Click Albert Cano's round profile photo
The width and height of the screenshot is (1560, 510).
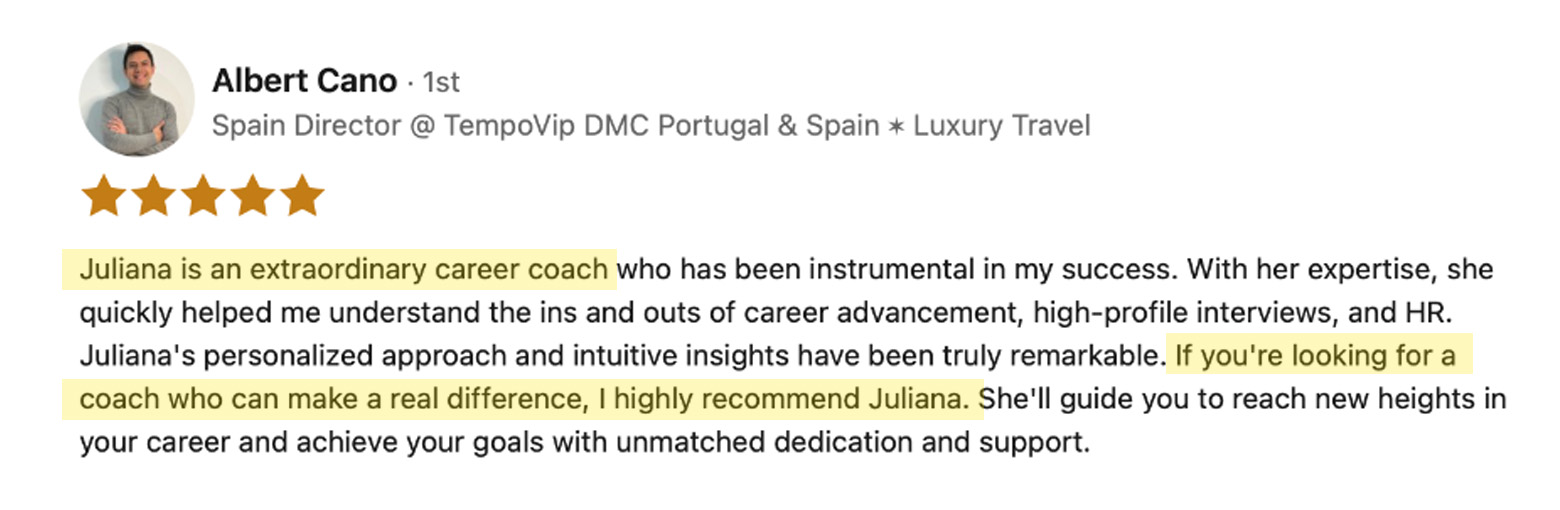tap(137, 99)
